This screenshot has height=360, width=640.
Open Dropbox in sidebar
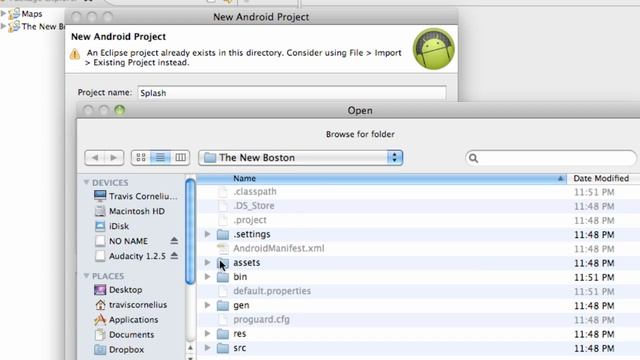pos(119,350)
